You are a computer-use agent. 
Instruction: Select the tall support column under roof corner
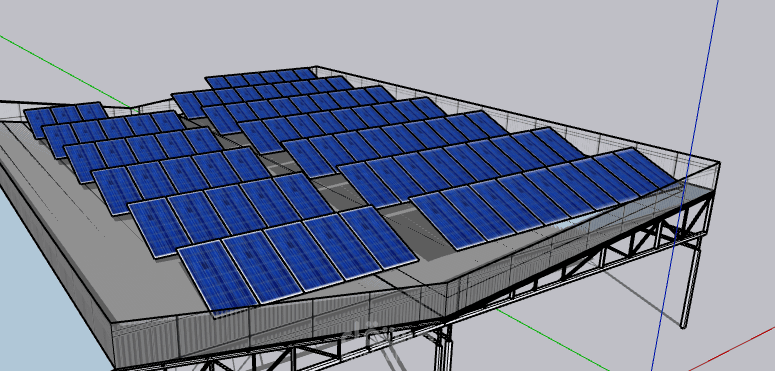click(x=690, y=282)
